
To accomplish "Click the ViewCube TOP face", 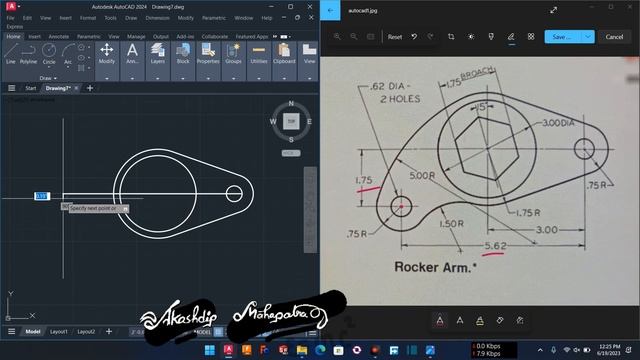I will 291,121.
